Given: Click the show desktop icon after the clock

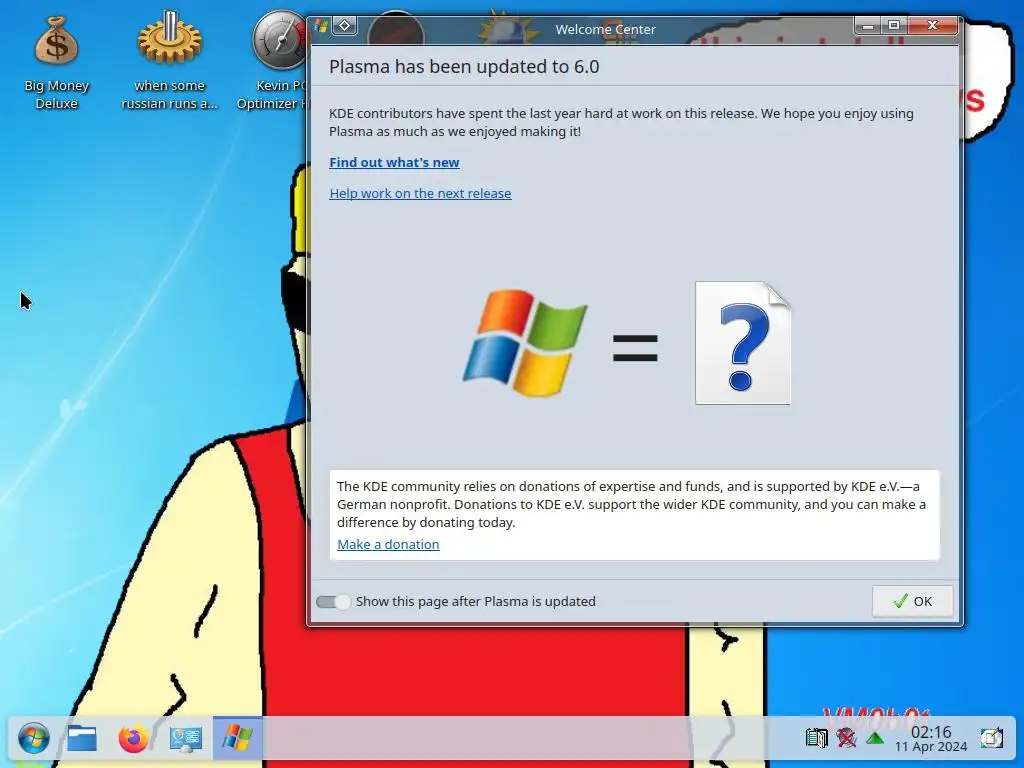Looking at the screenshot, I should (991, 738).
